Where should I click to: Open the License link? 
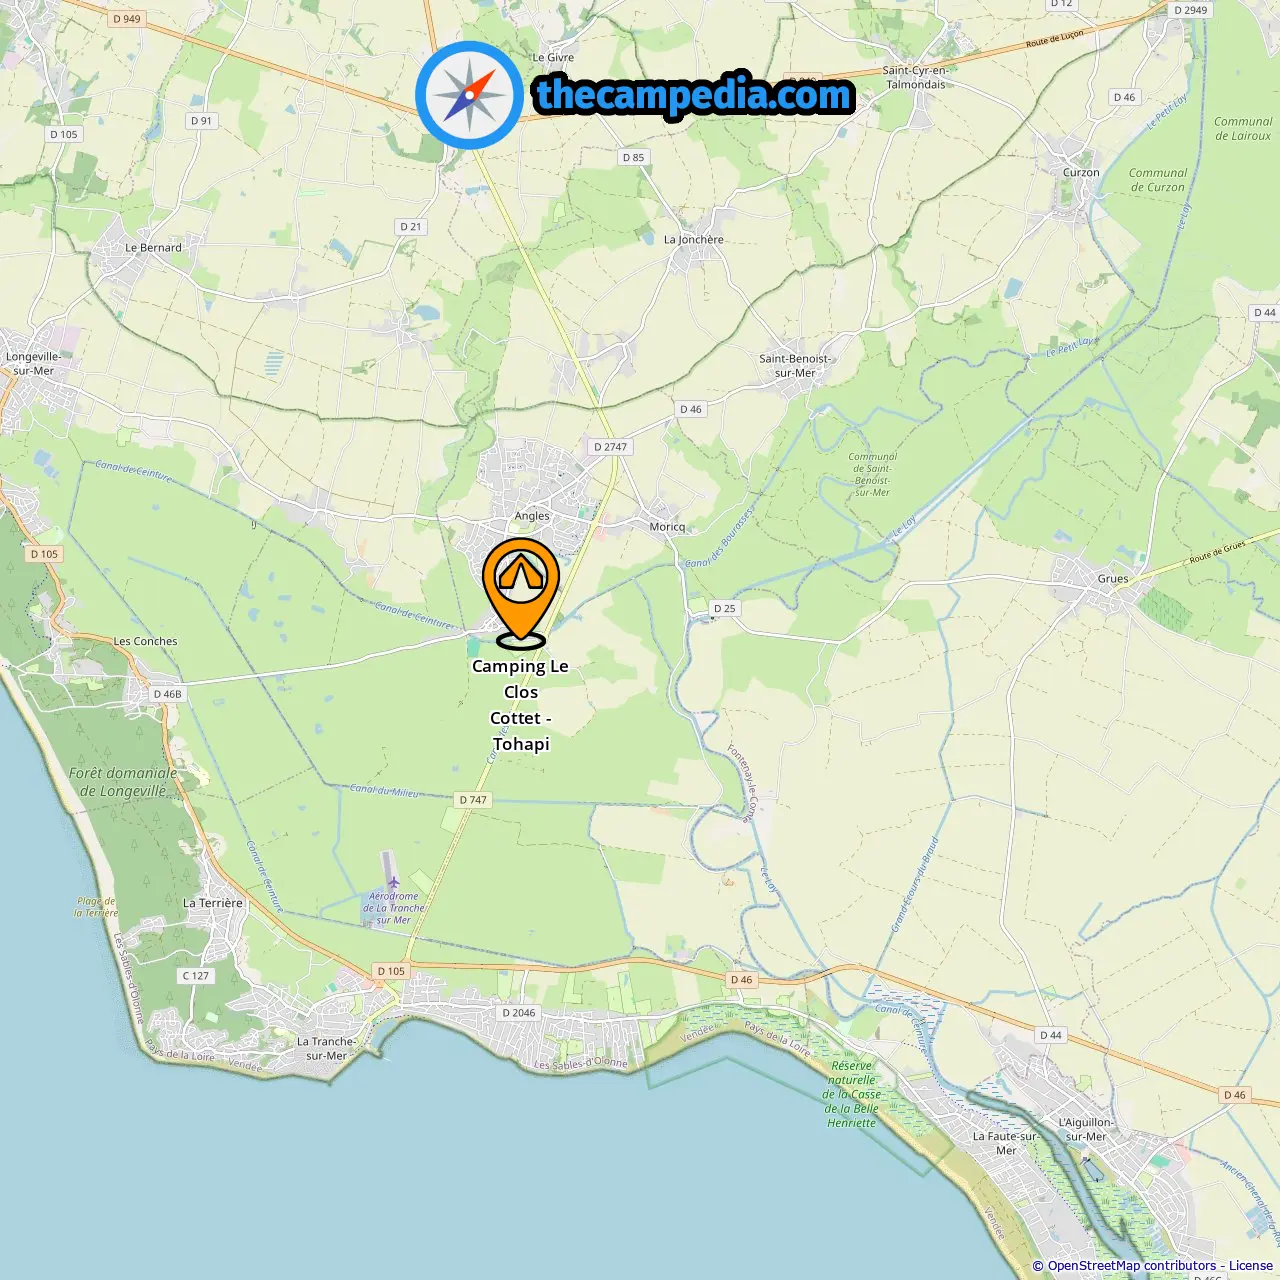click(x=1251, y=1266)
